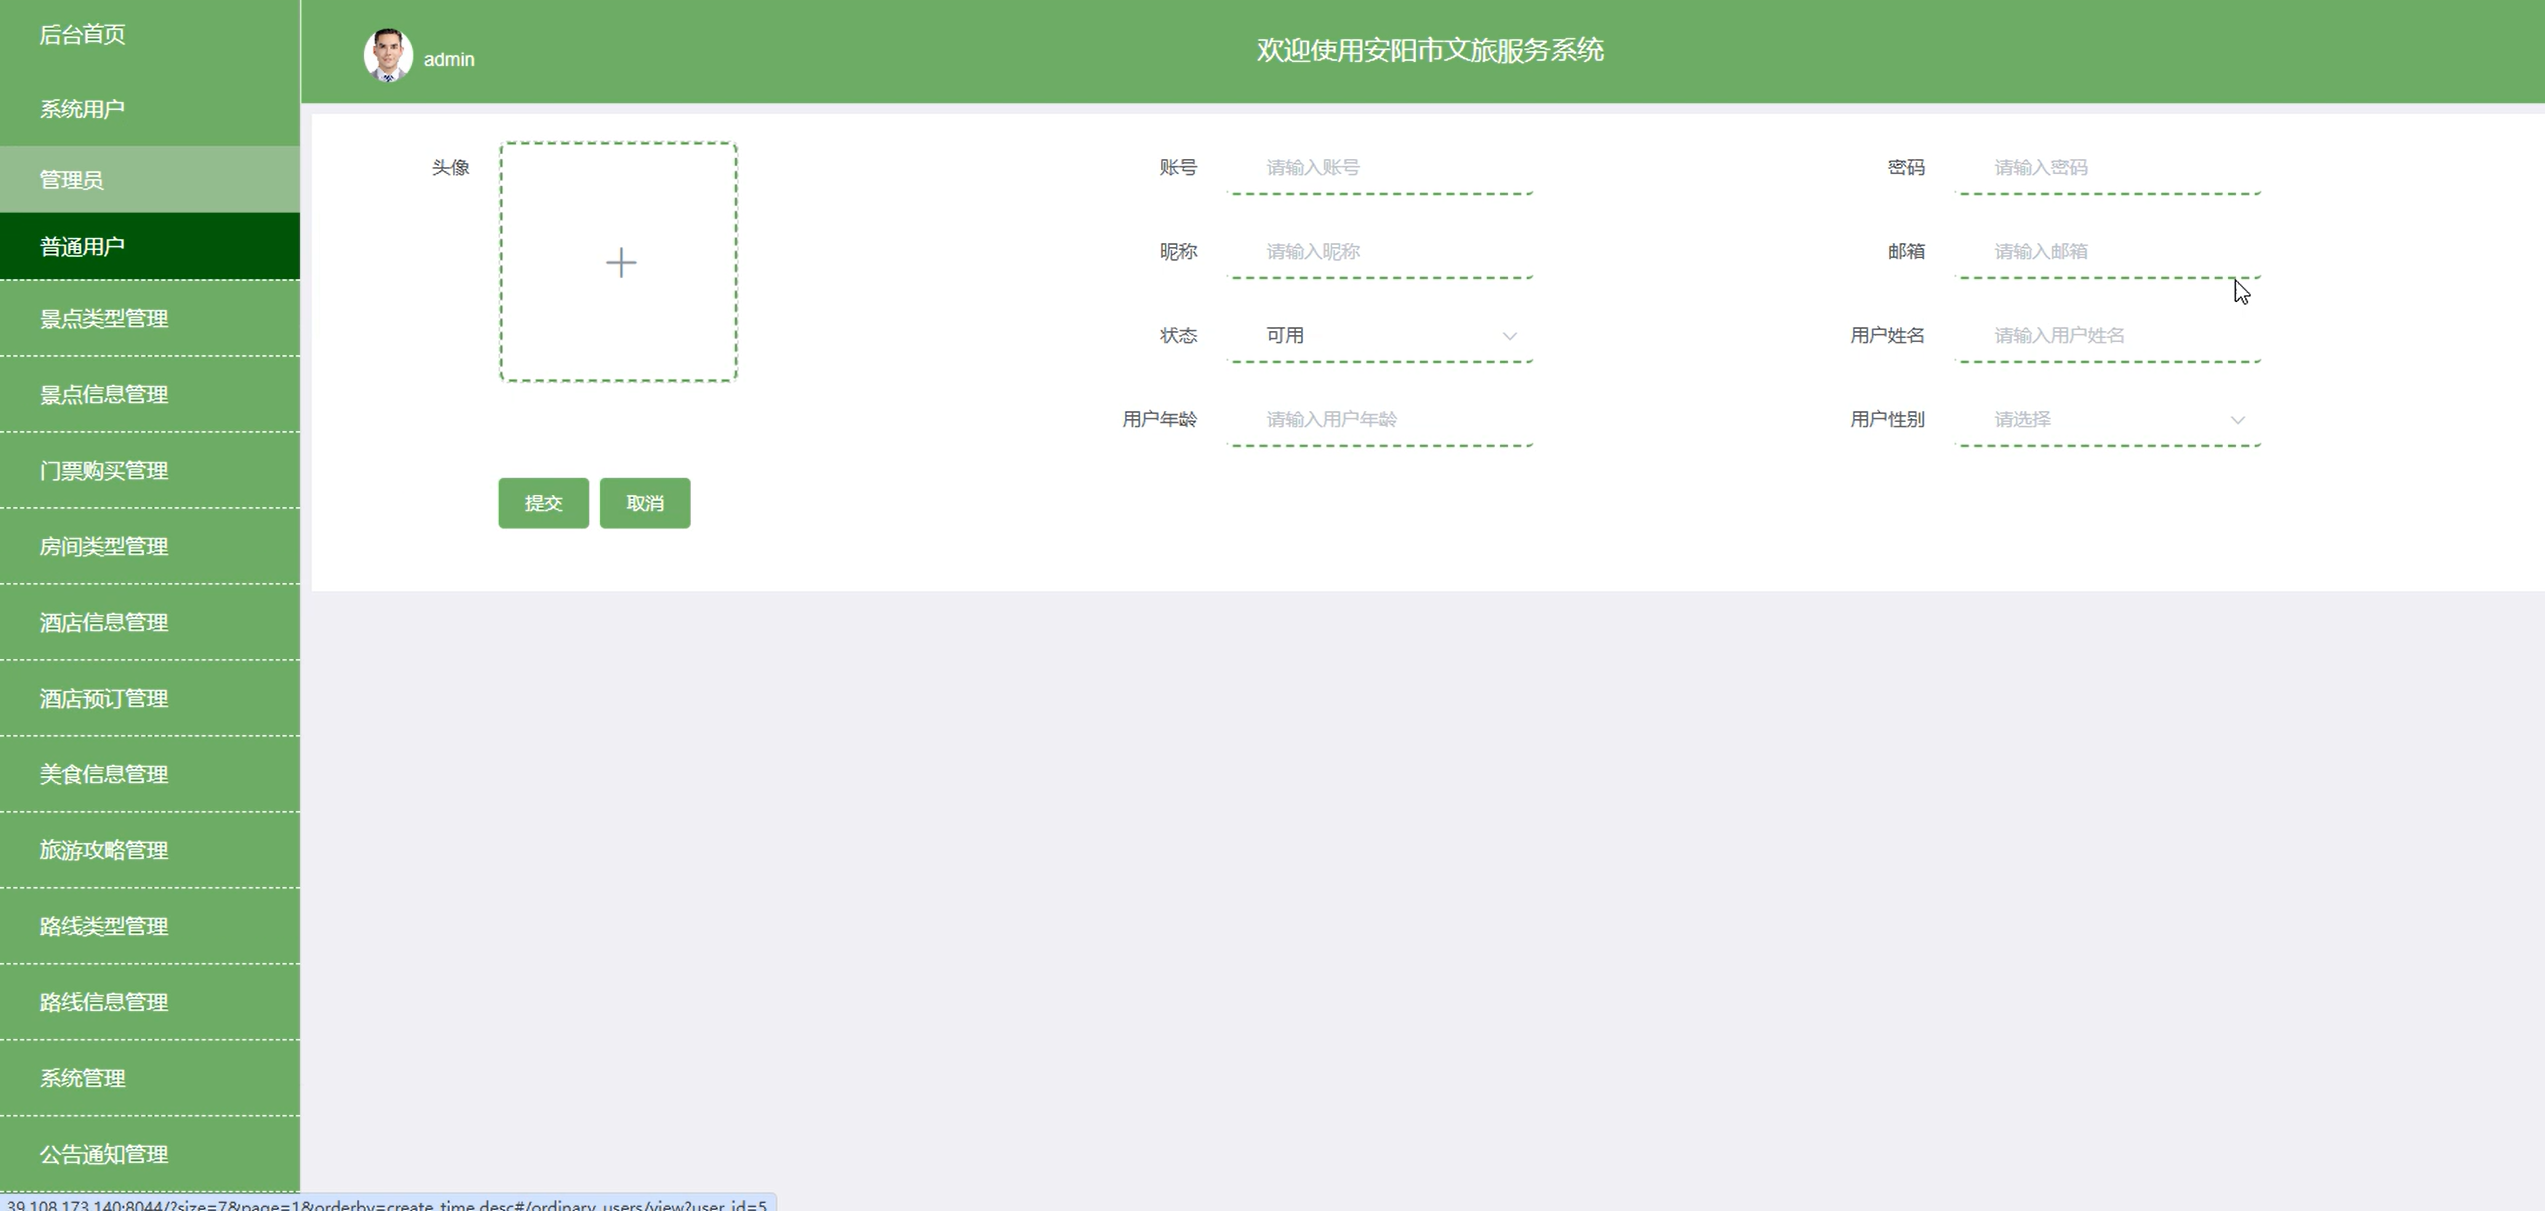The width and height of the screenshot is (2545, 1211).
Task: Expand the 状态 dropdown arrow
Action: 1509,336
